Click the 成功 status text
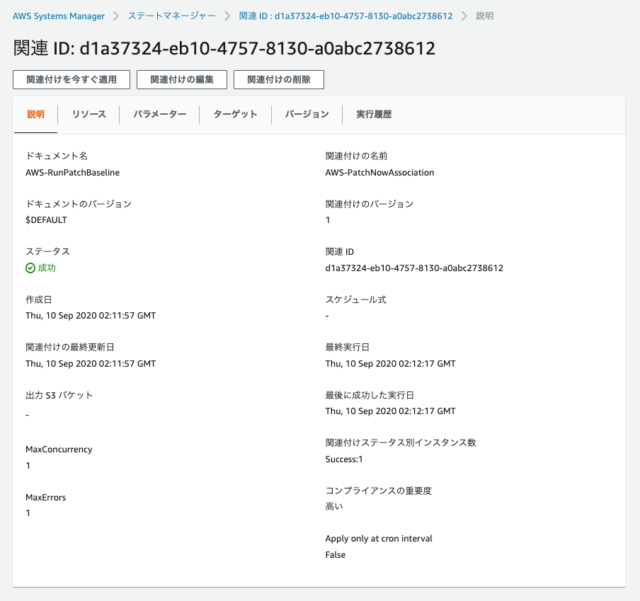 point(47,268)
